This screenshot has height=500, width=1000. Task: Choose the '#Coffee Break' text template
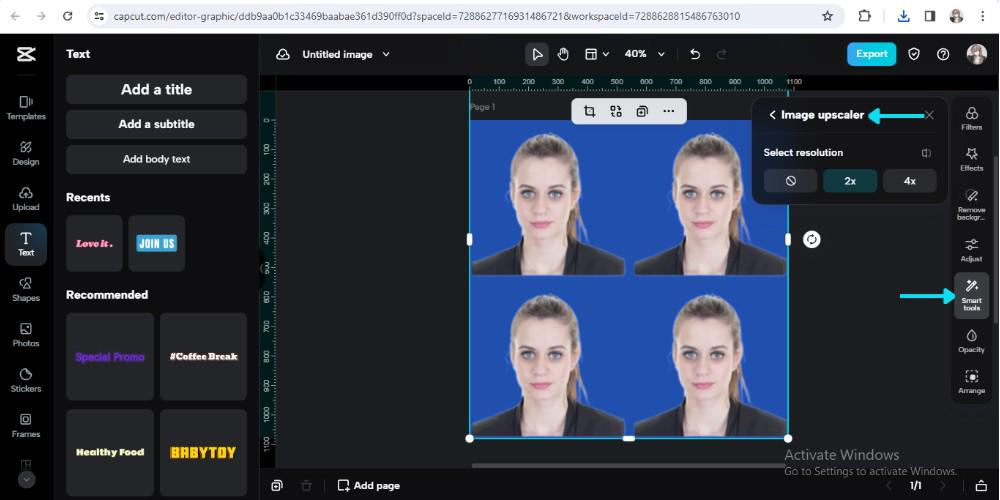(203, 357)
